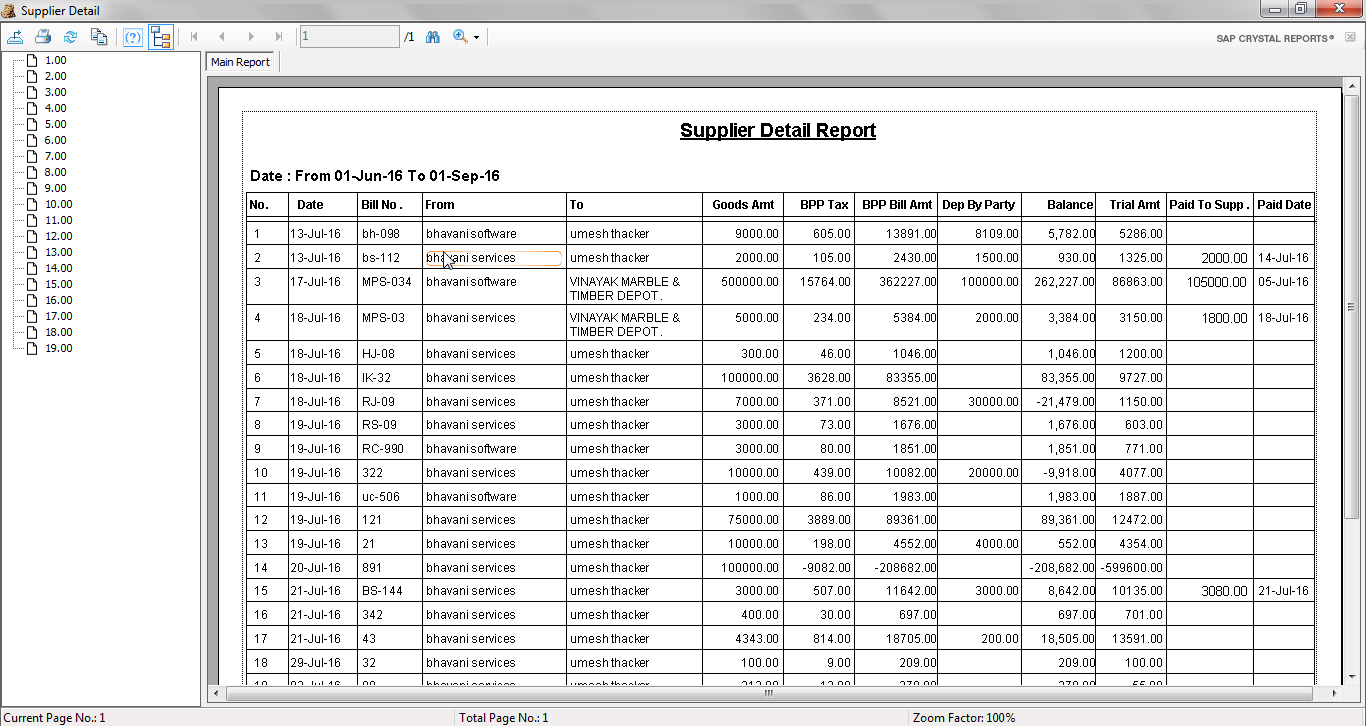Click bill number RC-990 cell
This screenshot has height=726, width=1366.
tap(383, 449)
